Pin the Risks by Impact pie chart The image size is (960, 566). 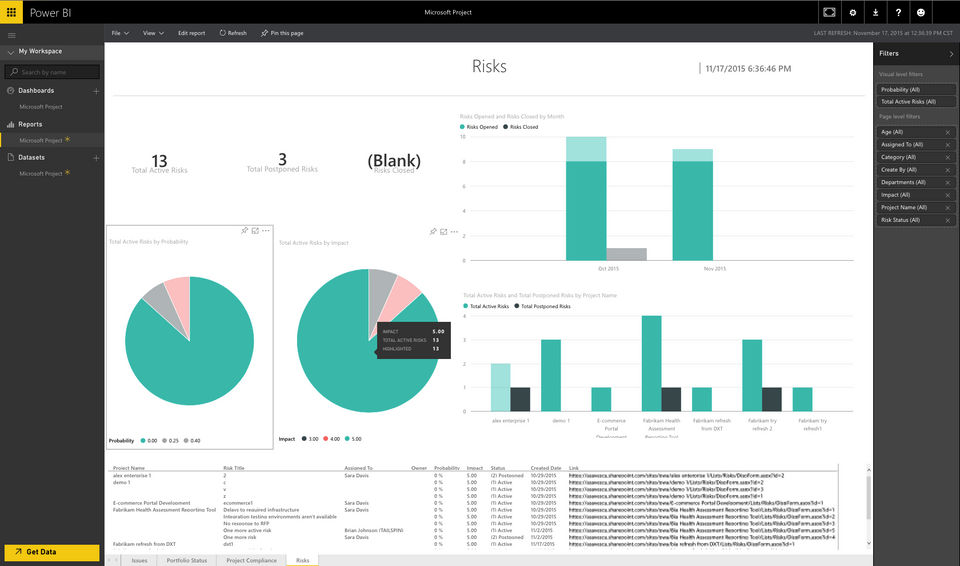tap(433, 232)
